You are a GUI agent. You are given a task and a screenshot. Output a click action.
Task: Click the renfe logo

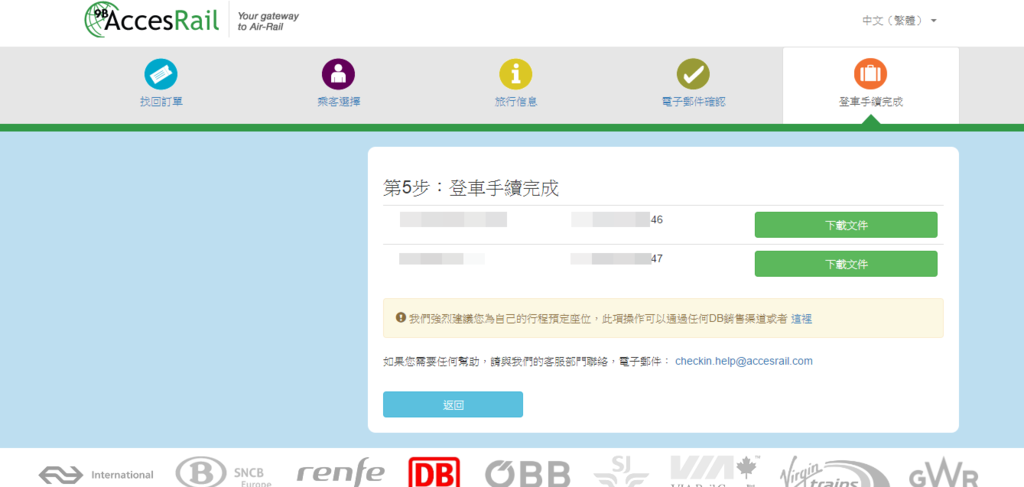[340, 473]
